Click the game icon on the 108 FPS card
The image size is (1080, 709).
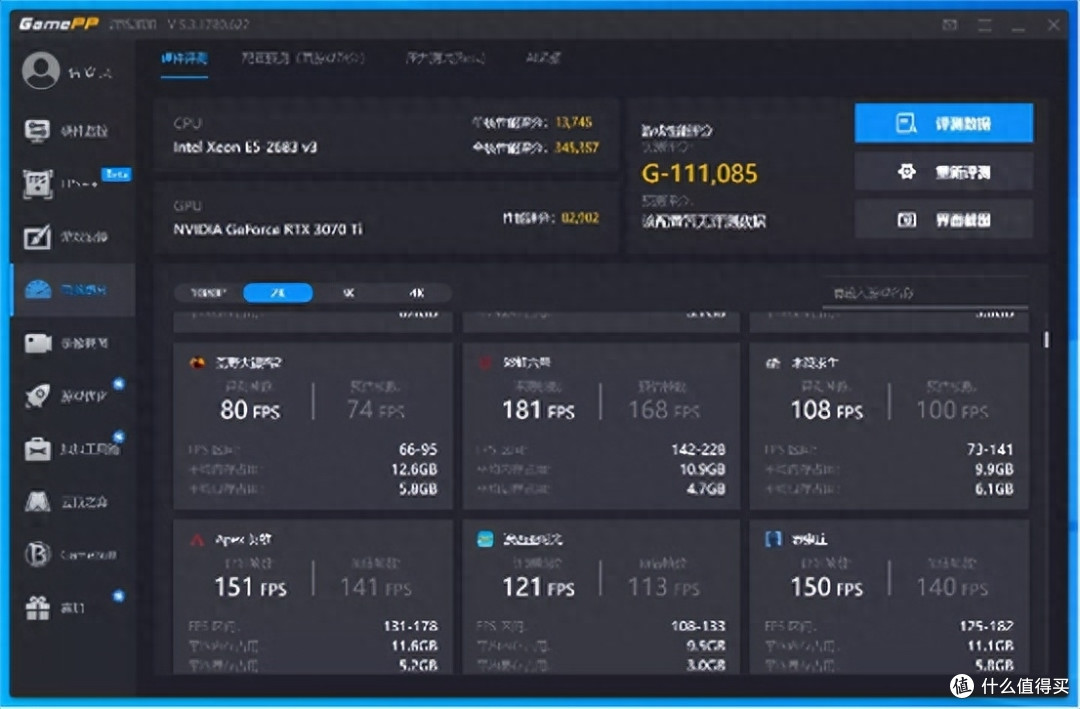click(773, 362)
